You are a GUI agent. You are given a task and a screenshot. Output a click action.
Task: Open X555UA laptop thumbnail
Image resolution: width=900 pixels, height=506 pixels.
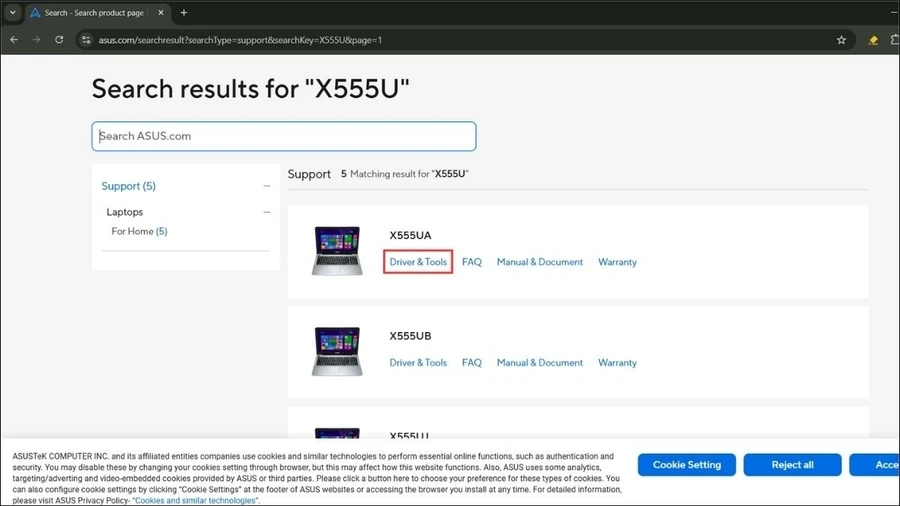(x=337, y=251)
